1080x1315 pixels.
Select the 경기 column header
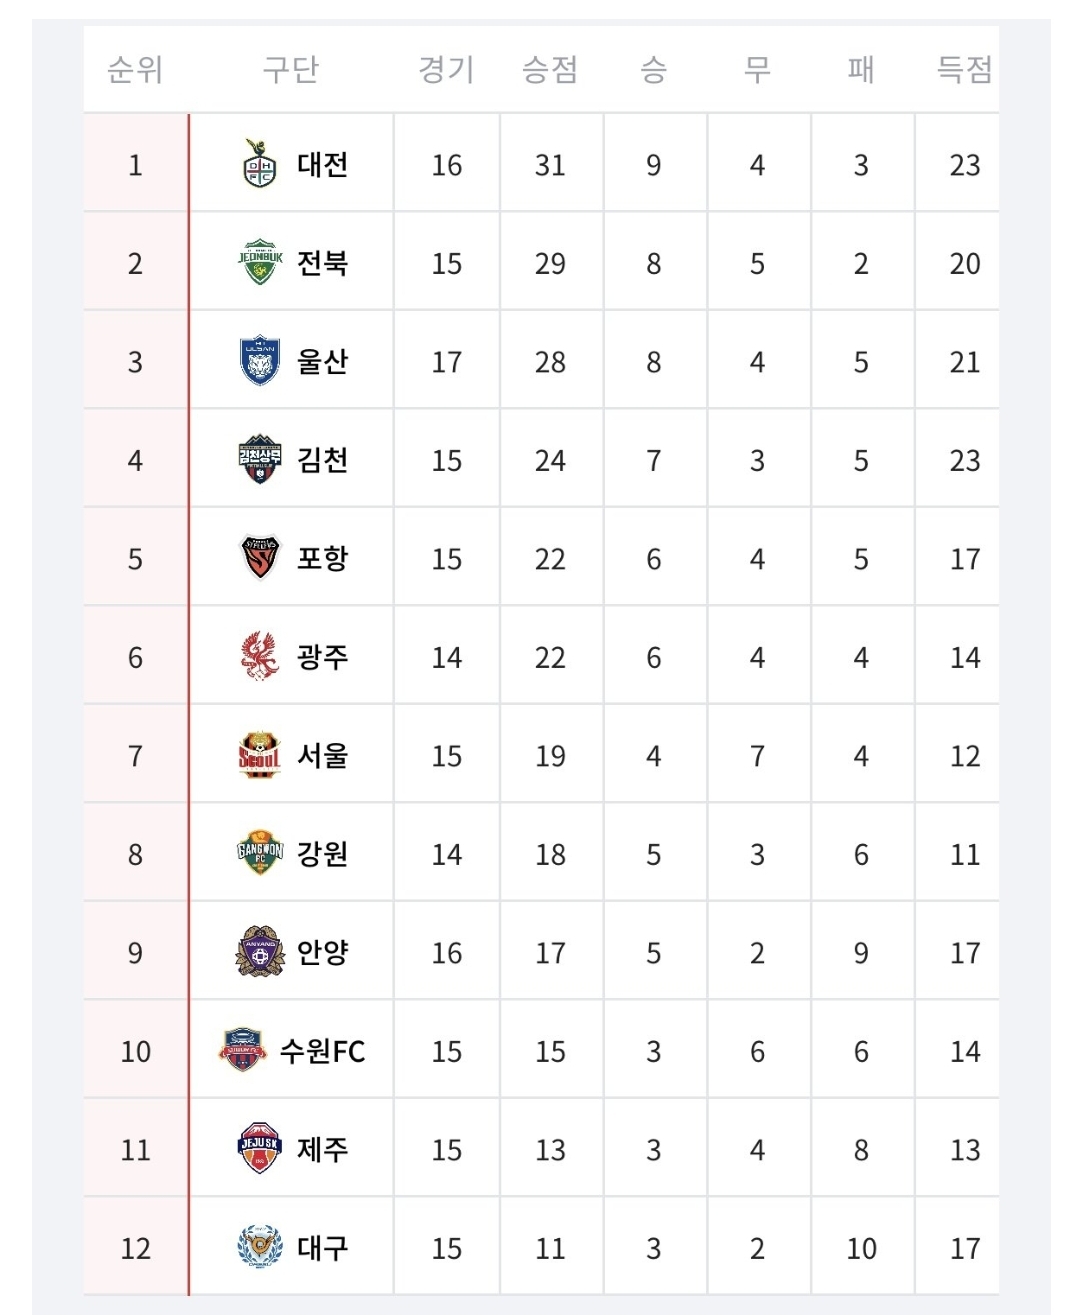(x=446, y=69)
